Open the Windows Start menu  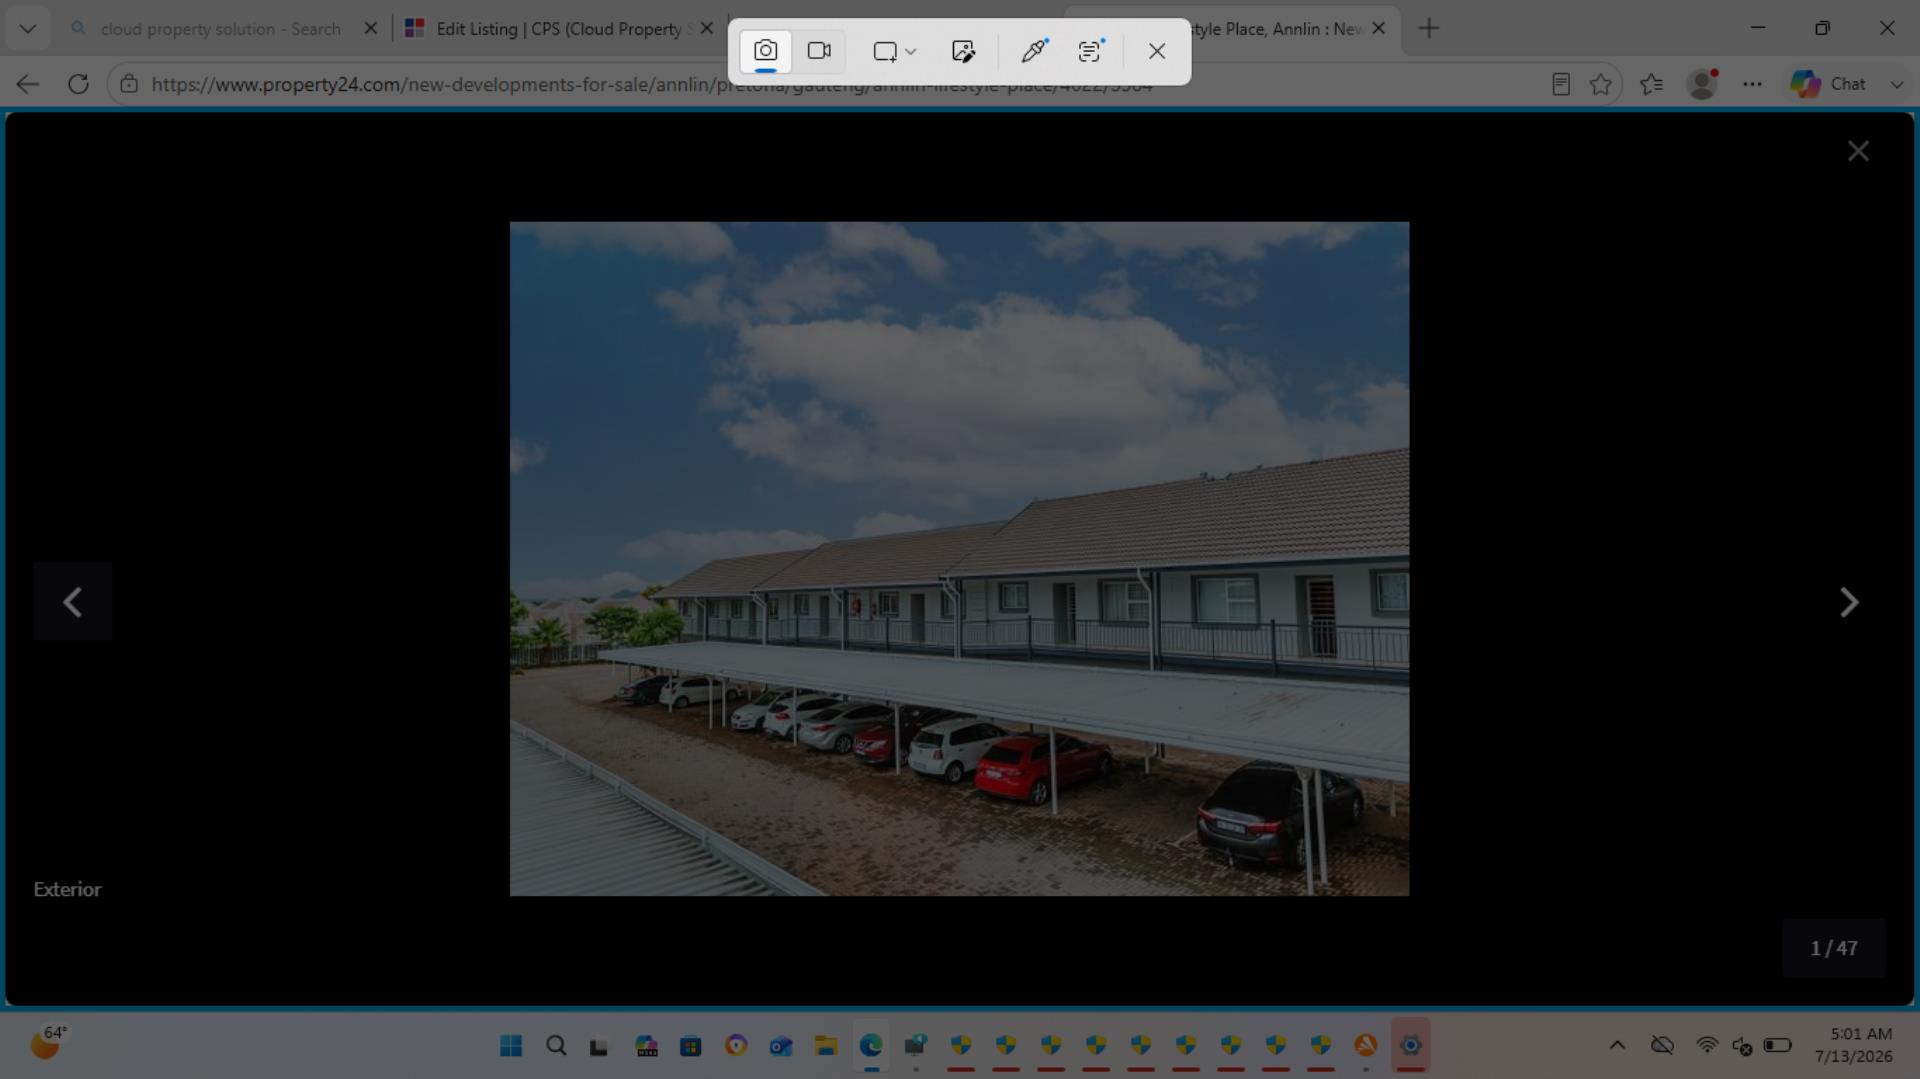[x=511, y=1046]
